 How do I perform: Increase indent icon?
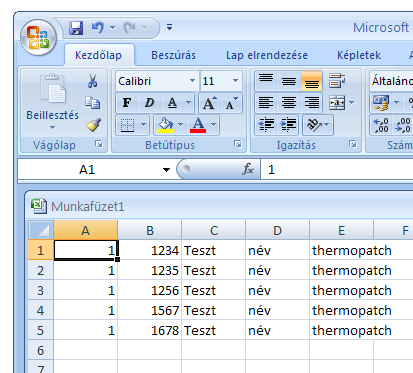coord(289,125)
